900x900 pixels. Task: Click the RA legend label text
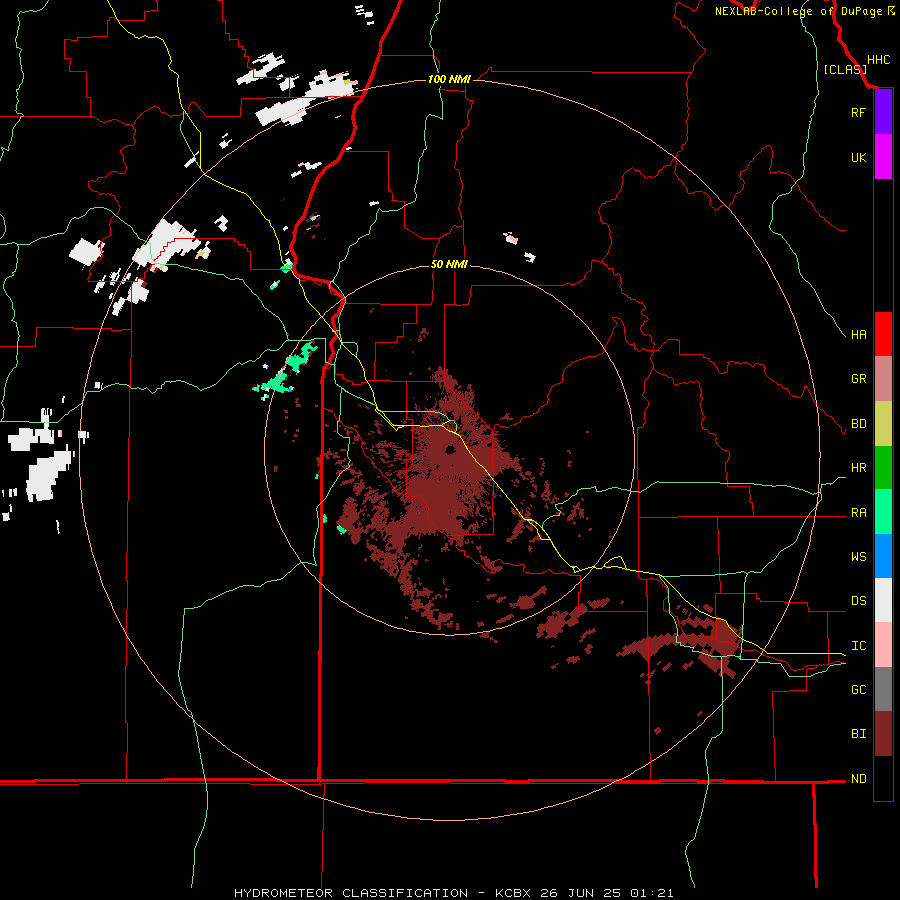(x=858, y=513)
